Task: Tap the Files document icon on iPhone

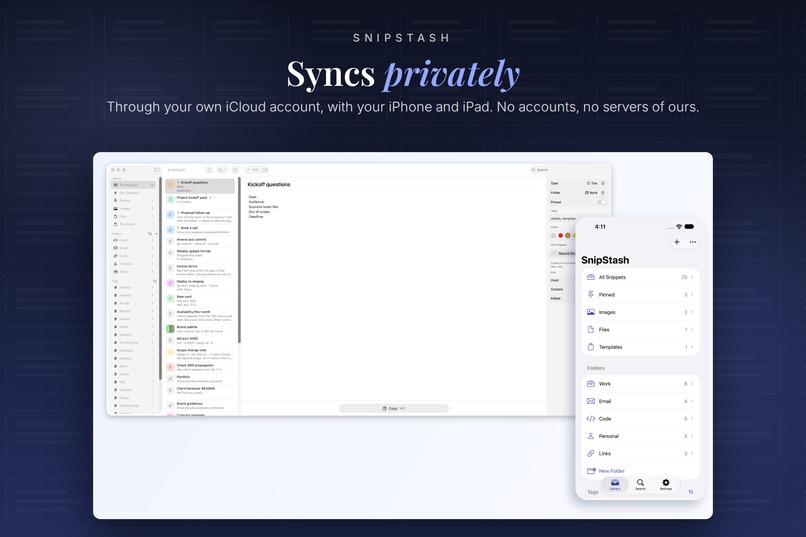Action: pyautogui.click(x=591, y=329)
